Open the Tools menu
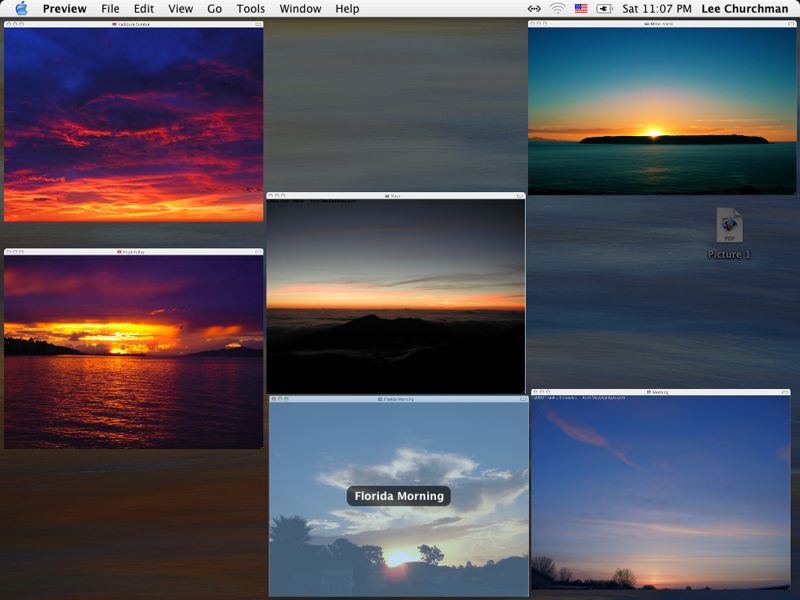Screen dimensions: 800x600 tap(251, 9)
